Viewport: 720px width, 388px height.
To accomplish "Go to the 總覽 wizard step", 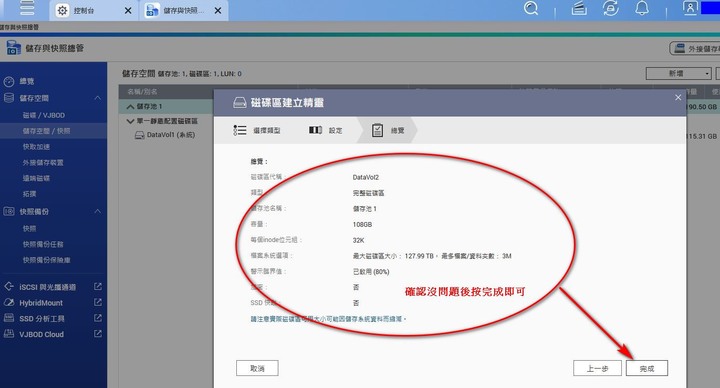I will (x=388, y=130).
